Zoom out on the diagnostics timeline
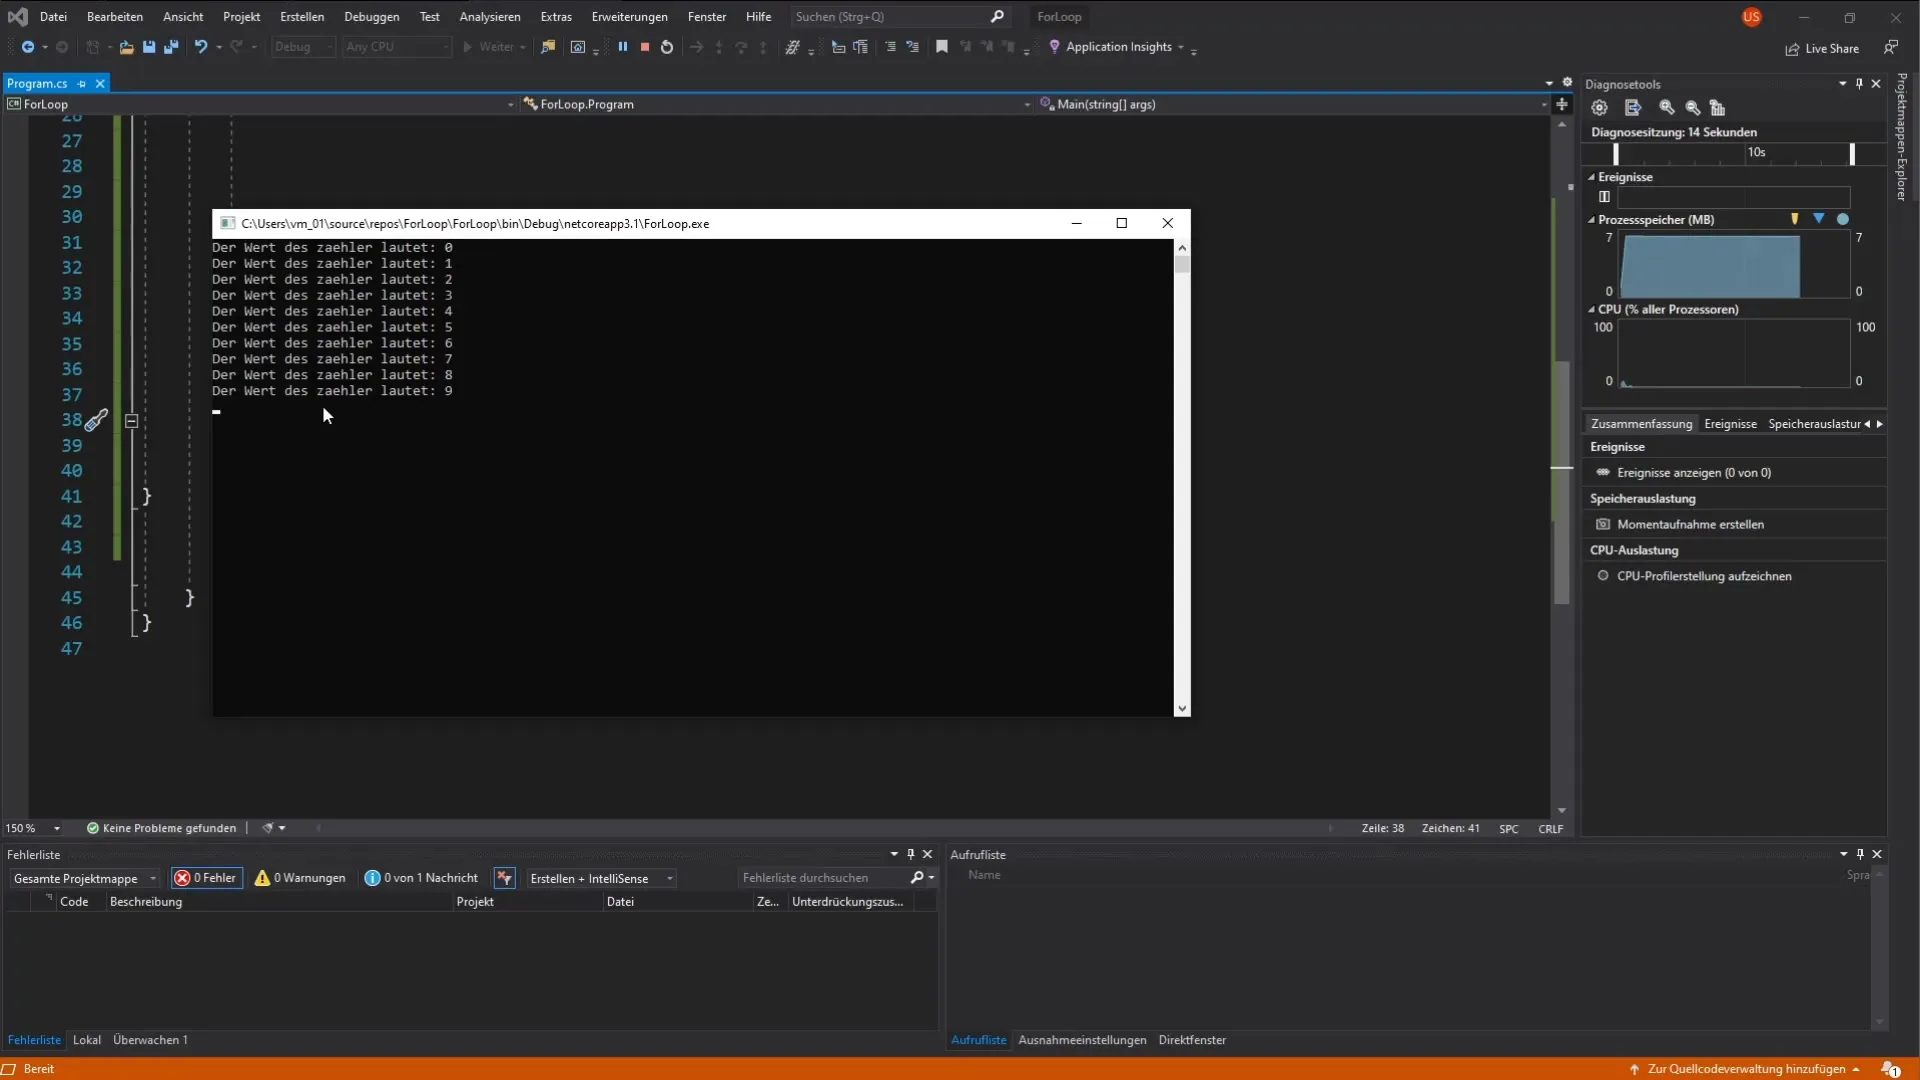 tap(1692, 108)
